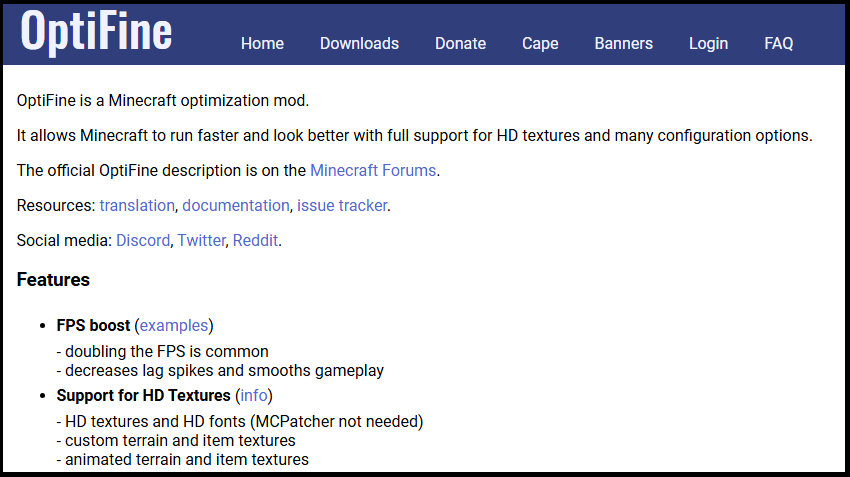Navigate to the Donate section

460,44
